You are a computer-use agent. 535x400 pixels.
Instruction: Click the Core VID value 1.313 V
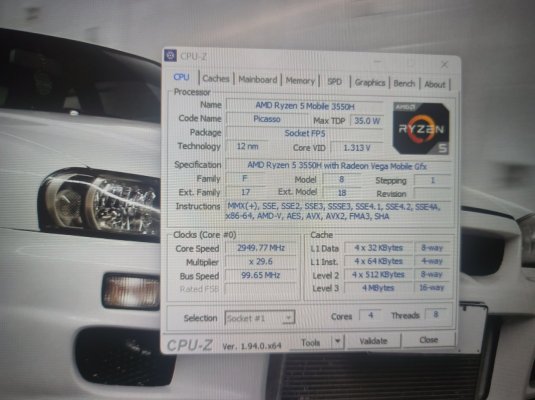pyautogui.click(x=357, y=148)
